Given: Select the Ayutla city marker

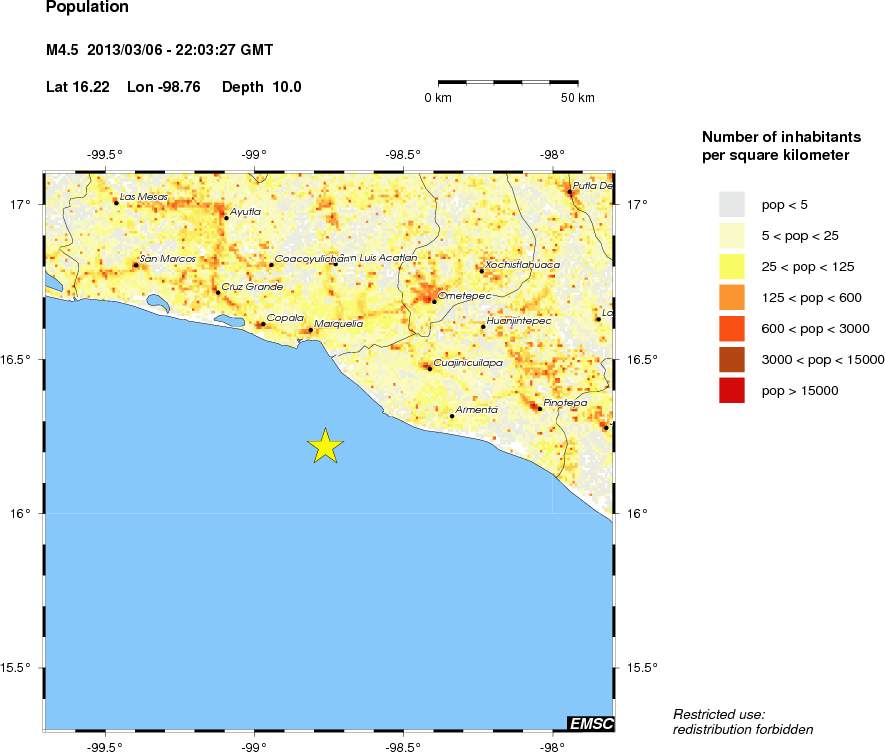Looking at the screenshot, I should click(x=226, y=217).
